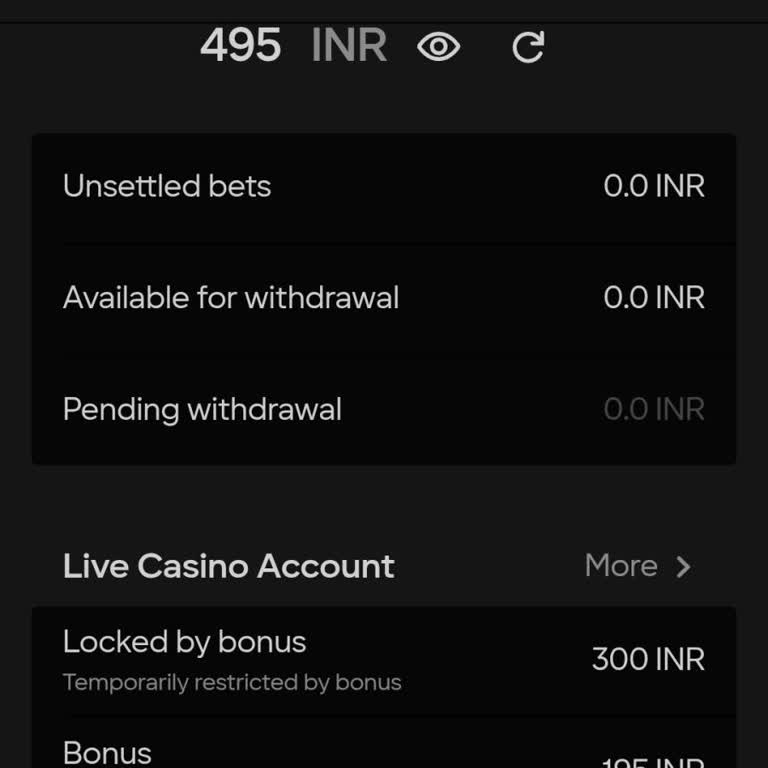
Task: Click the top header strip above balance
Action: point(384,10)
